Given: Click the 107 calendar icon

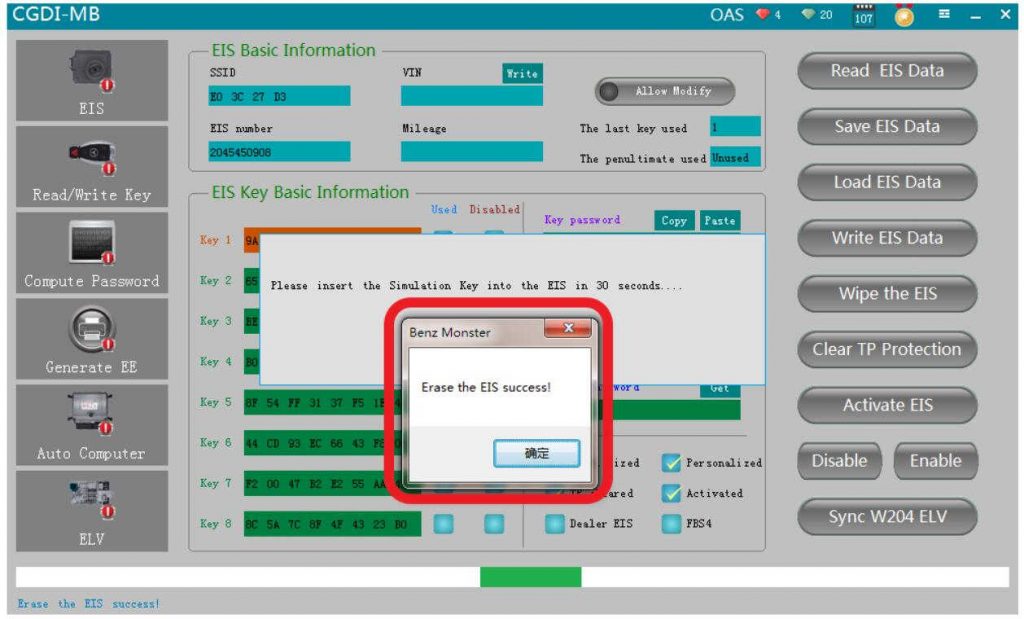Looking at the screenshot, I should 863,14.
